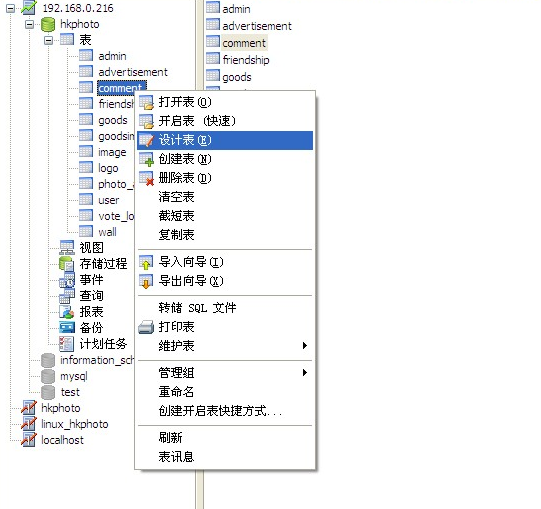Click the hkphoto closed connection icon
This screenshot has height=509, width=541.
click(29, 408)
